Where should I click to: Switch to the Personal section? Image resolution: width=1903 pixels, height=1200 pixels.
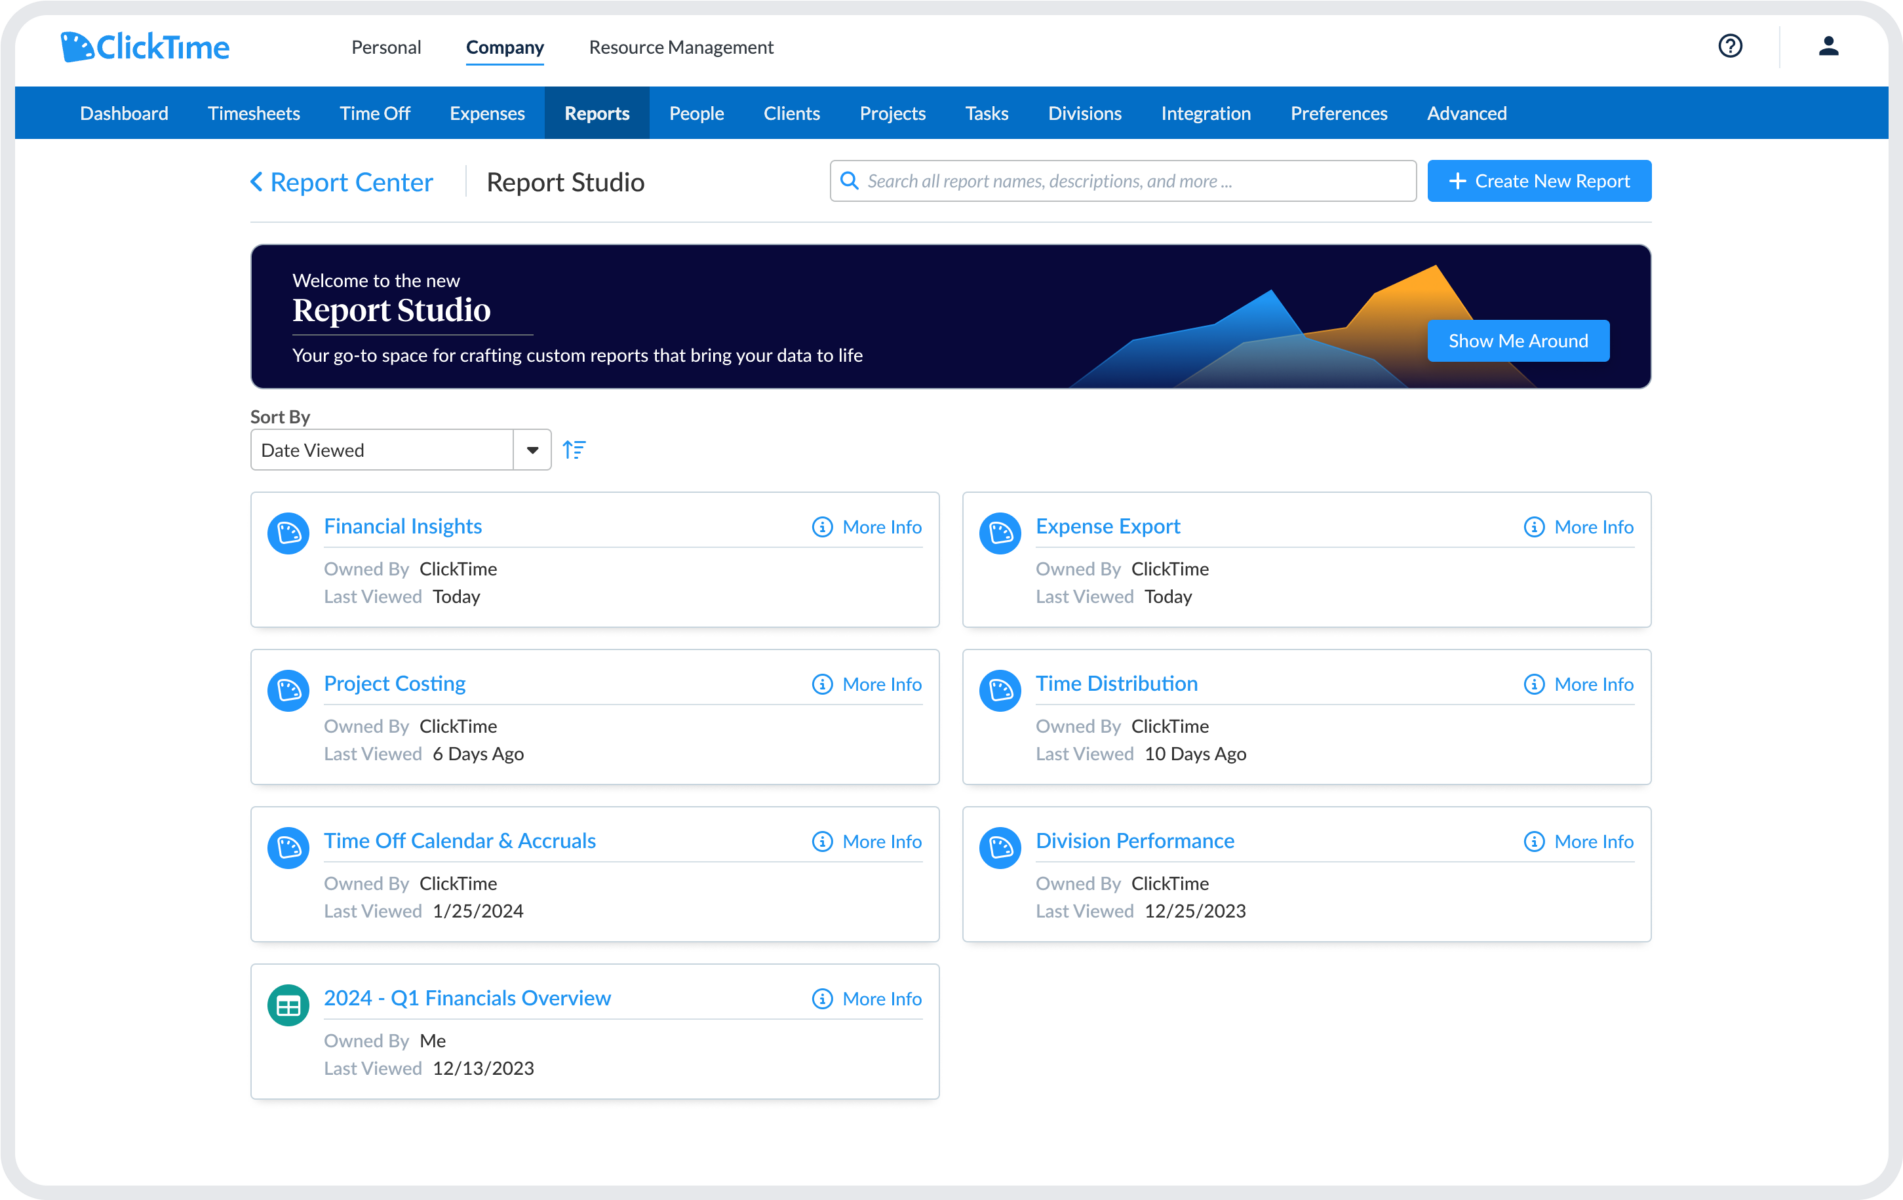(x=386, y=47)
